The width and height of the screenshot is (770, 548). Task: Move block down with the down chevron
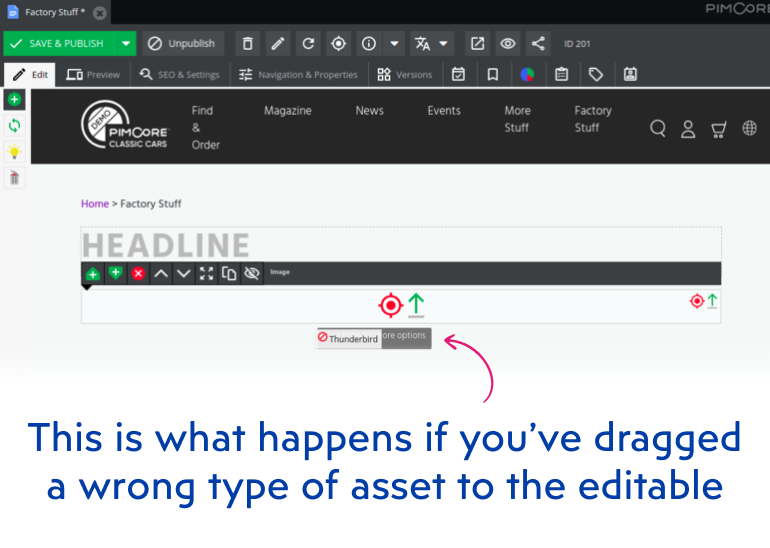184,274
